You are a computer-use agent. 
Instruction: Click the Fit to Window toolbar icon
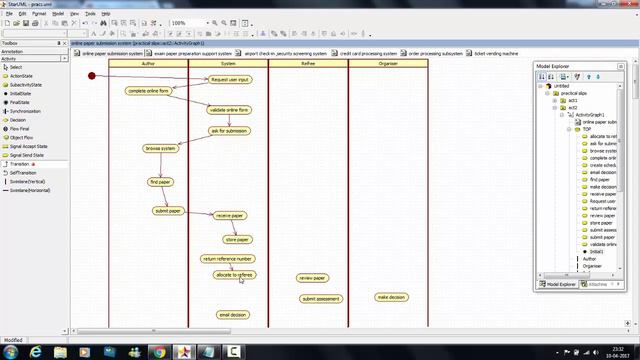[x=233, y=23]
